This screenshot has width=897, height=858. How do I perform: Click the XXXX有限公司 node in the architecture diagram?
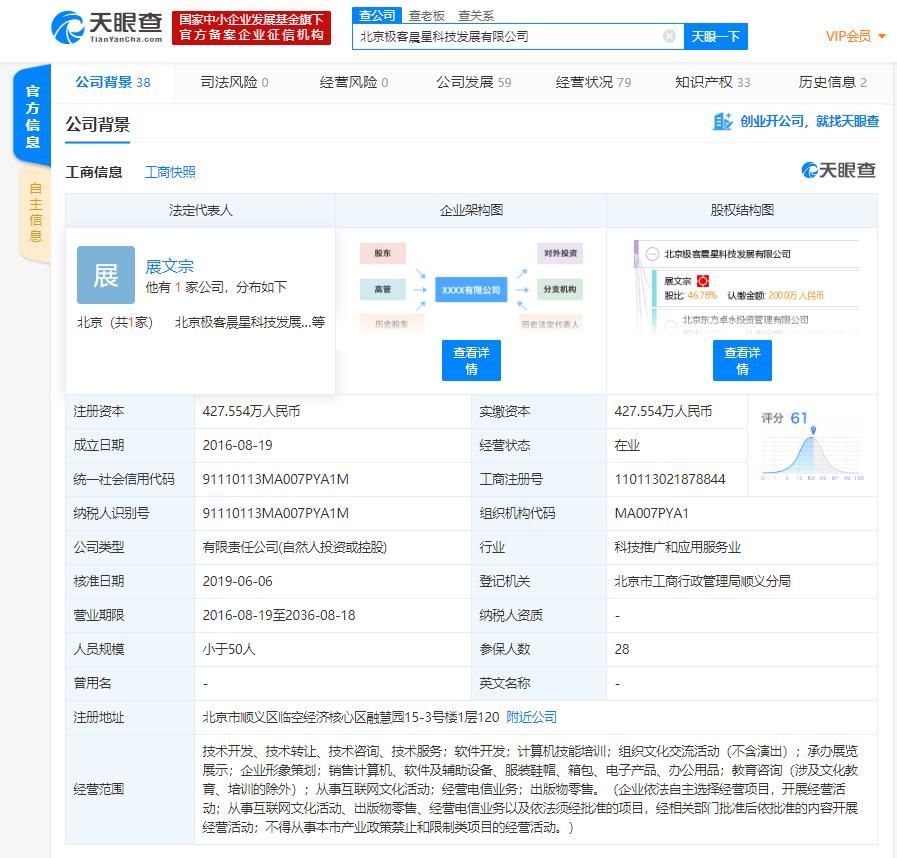(471, 288)
